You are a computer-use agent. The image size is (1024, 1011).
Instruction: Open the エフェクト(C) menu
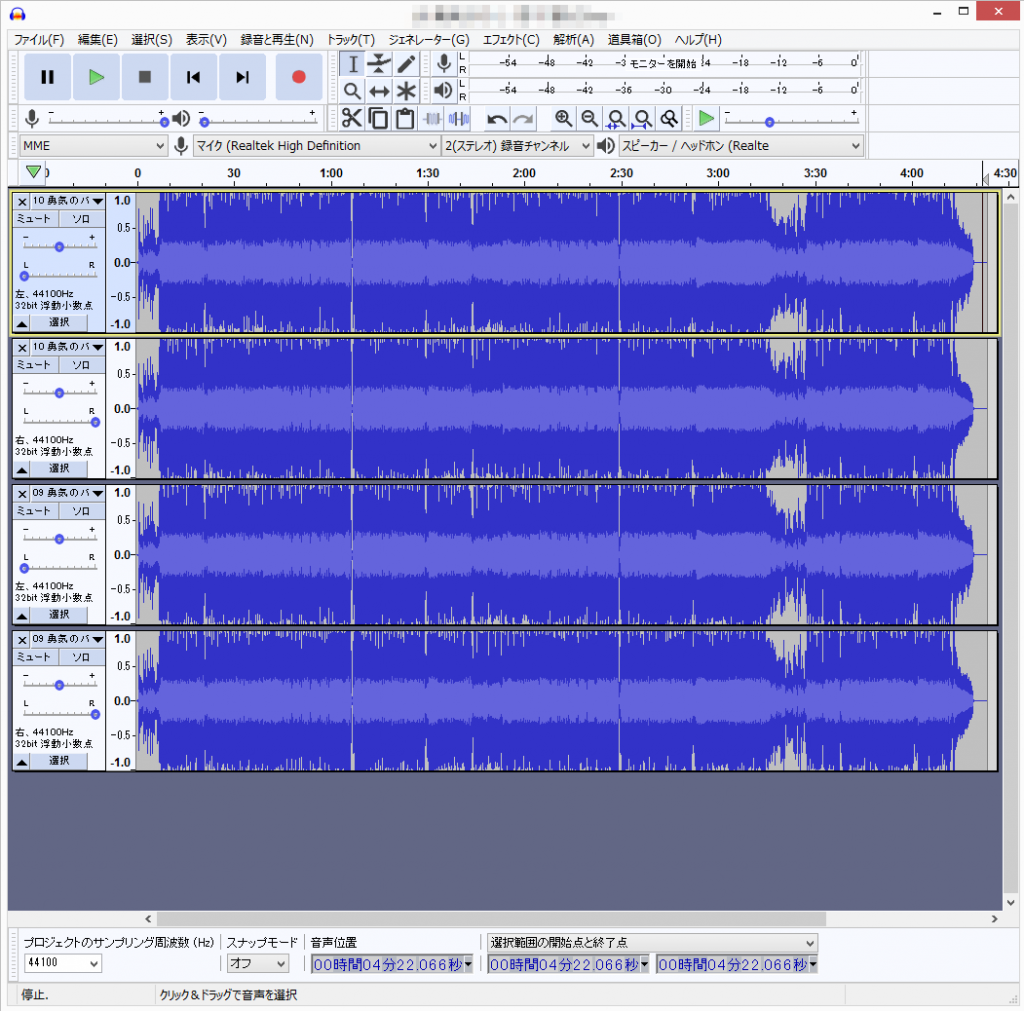coord(510,40)
